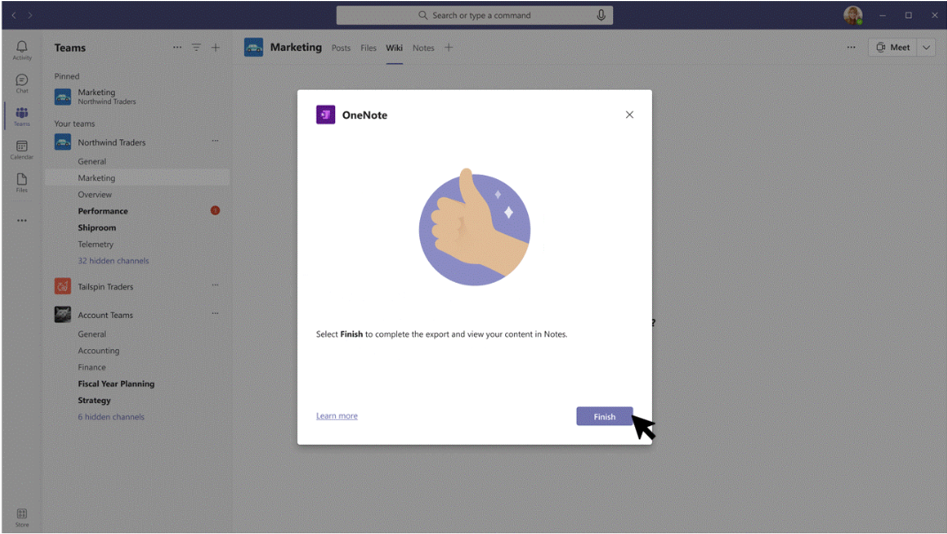Expand the Meet dropdown arrow

(926, 47)
